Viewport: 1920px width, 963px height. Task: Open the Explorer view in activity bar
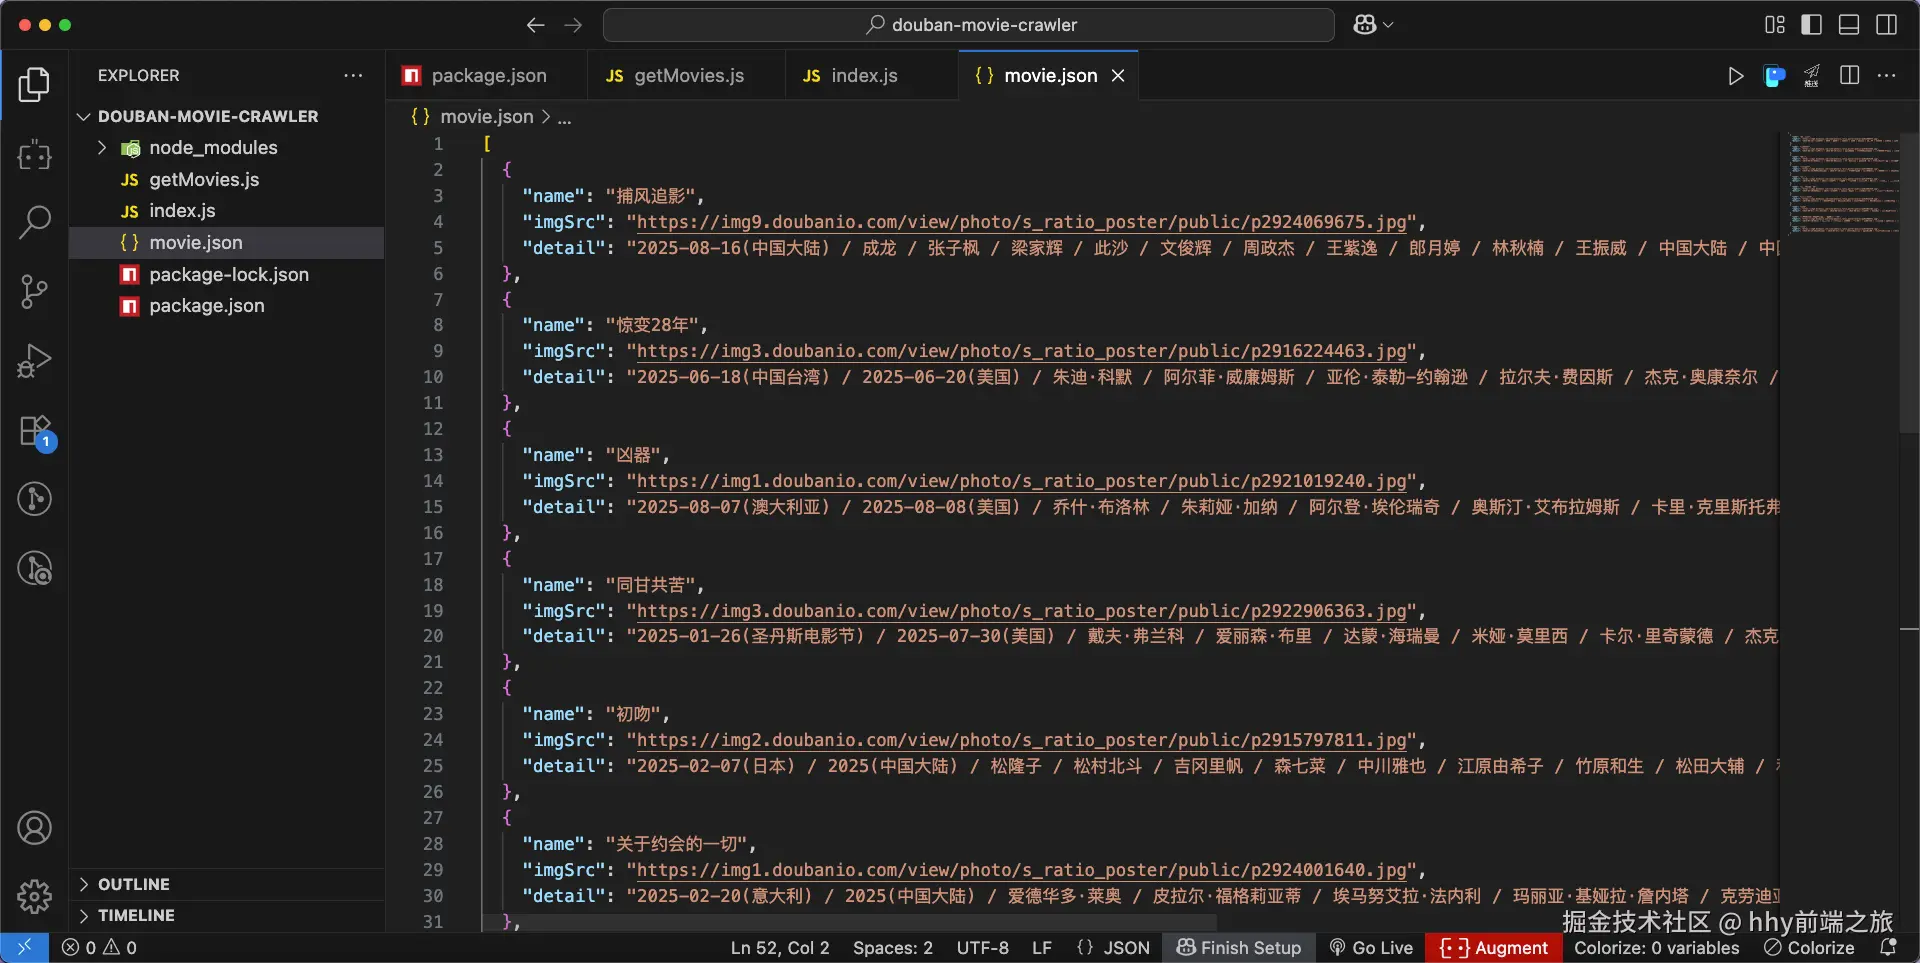click(34, 85)
